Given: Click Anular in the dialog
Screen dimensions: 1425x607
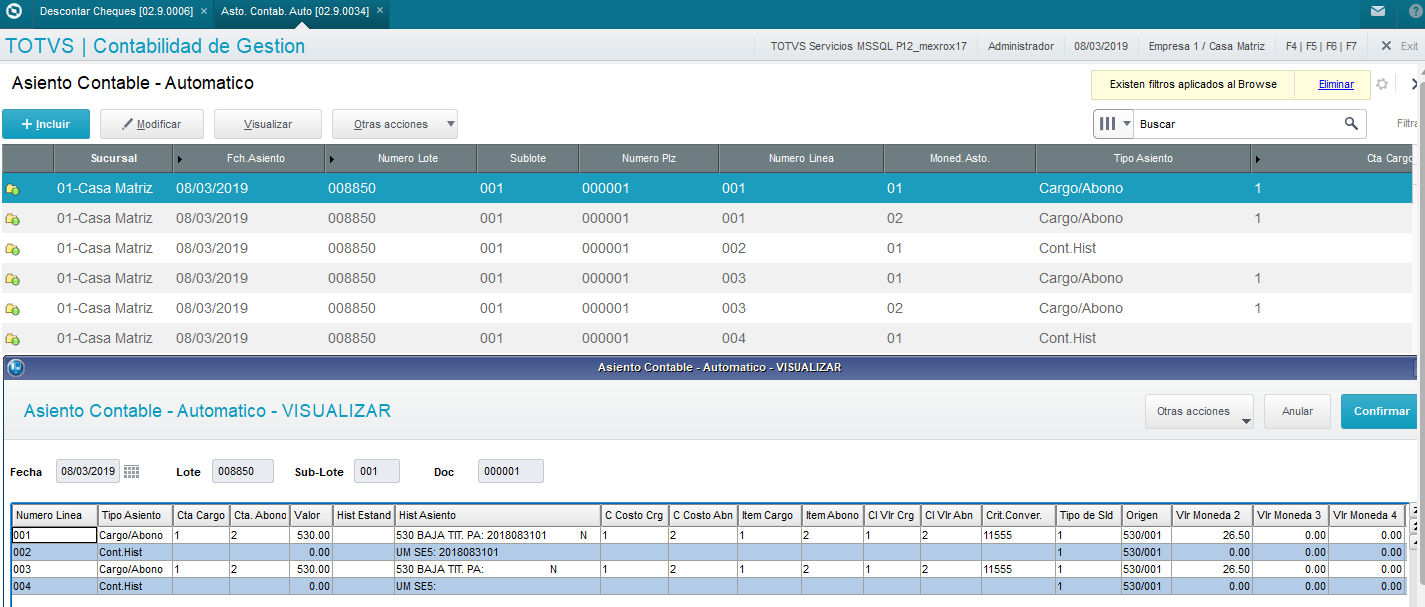Looking at the screenshot, I should pyautogui.click(x=1297, y=411).
